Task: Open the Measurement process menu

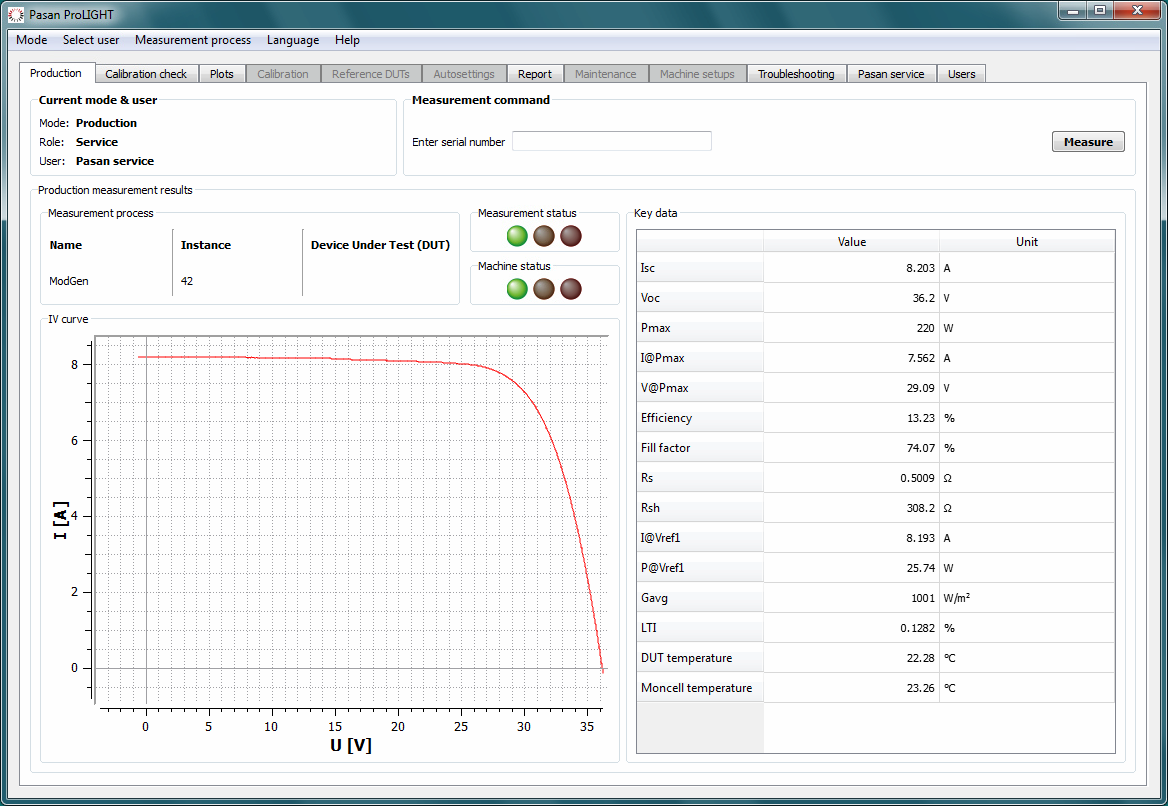Action: 193,40
